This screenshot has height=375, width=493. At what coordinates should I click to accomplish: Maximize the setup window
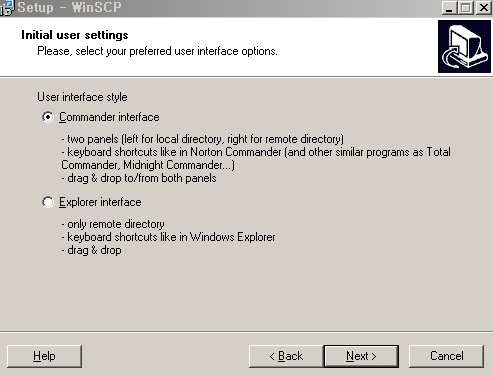coord(466,7)
